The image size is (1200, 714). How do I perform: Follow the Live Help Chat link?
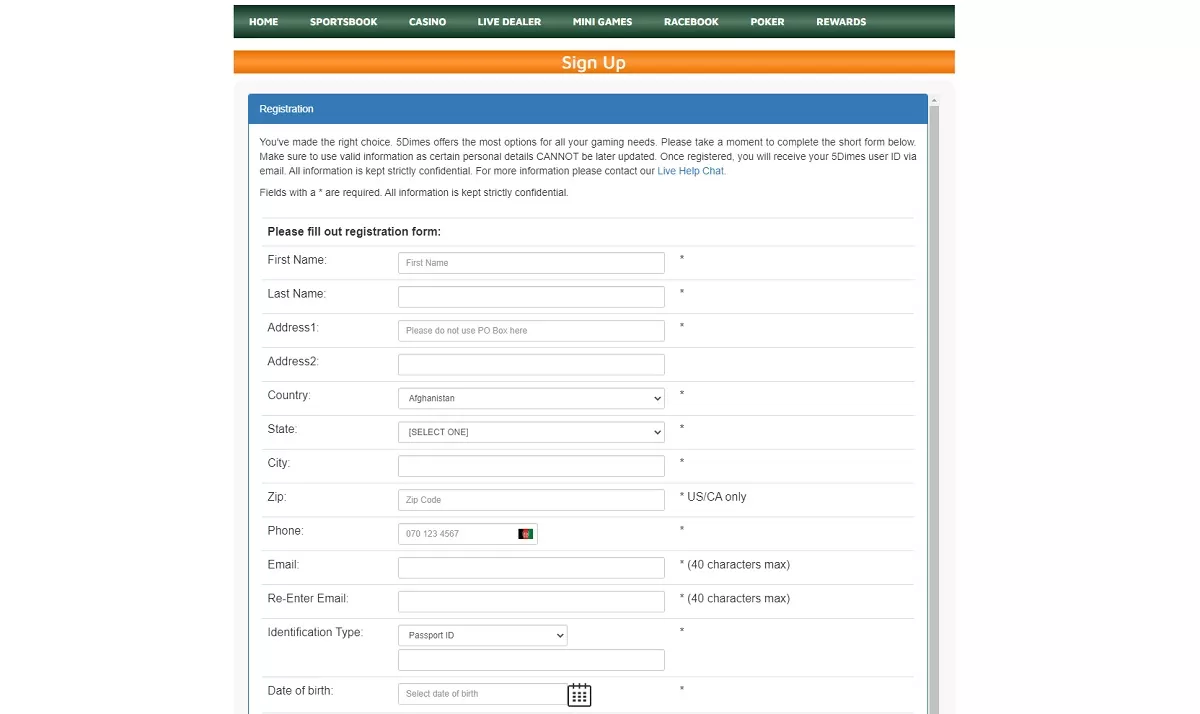click(x=691, y=171)
